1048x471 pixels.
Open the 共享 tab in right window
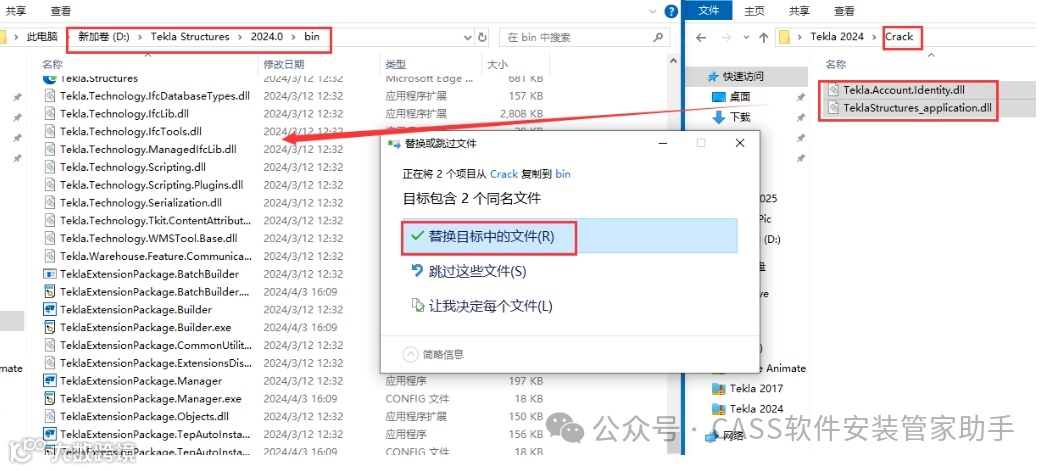(799, 11)
